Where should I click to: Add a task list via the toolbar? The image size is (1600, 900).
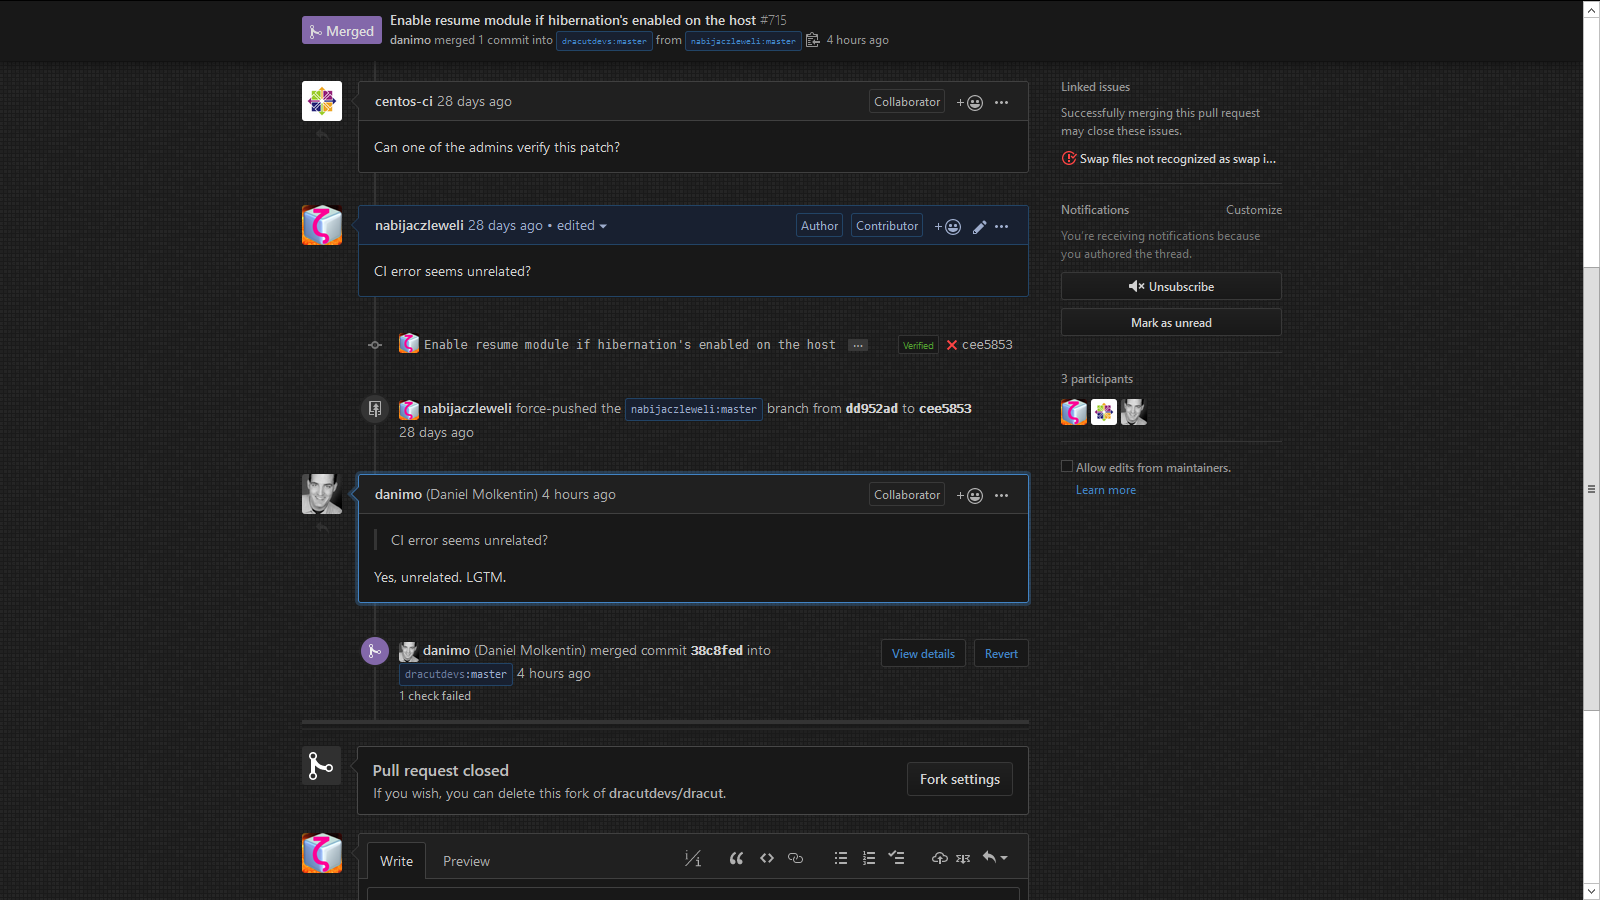pos(896,858)
